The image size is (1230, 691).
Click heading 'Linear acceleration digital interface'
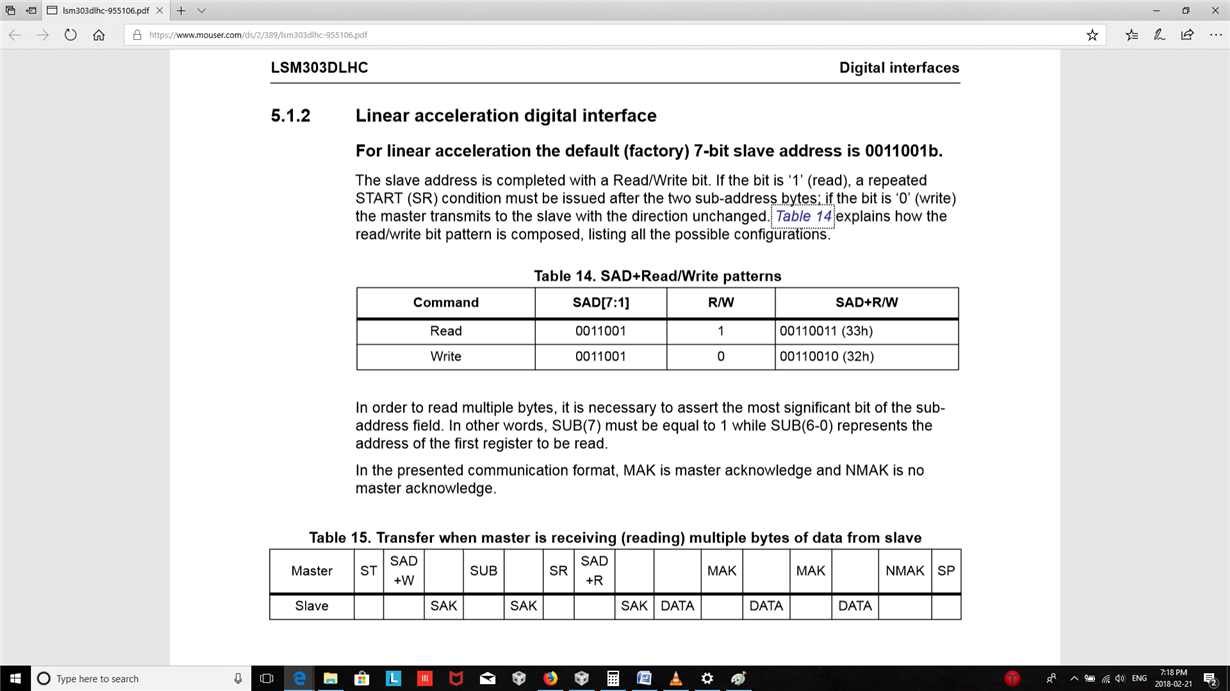(x=506, y=116)
